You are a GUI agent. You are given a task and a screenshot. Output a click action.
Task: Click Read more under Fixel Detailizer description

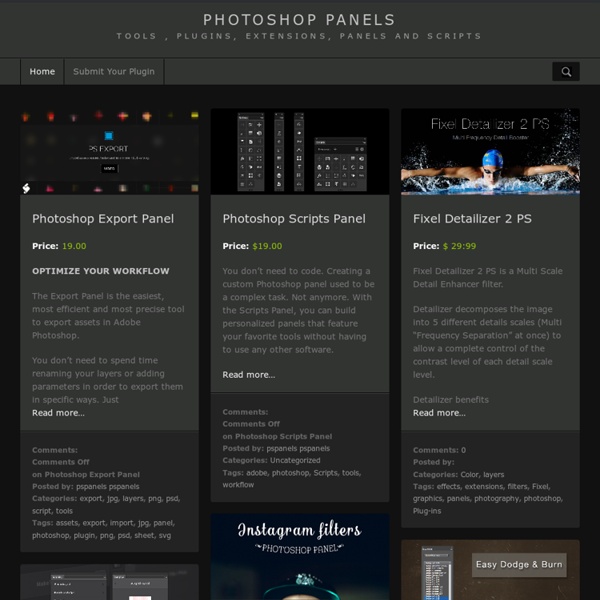pos(439,413)
